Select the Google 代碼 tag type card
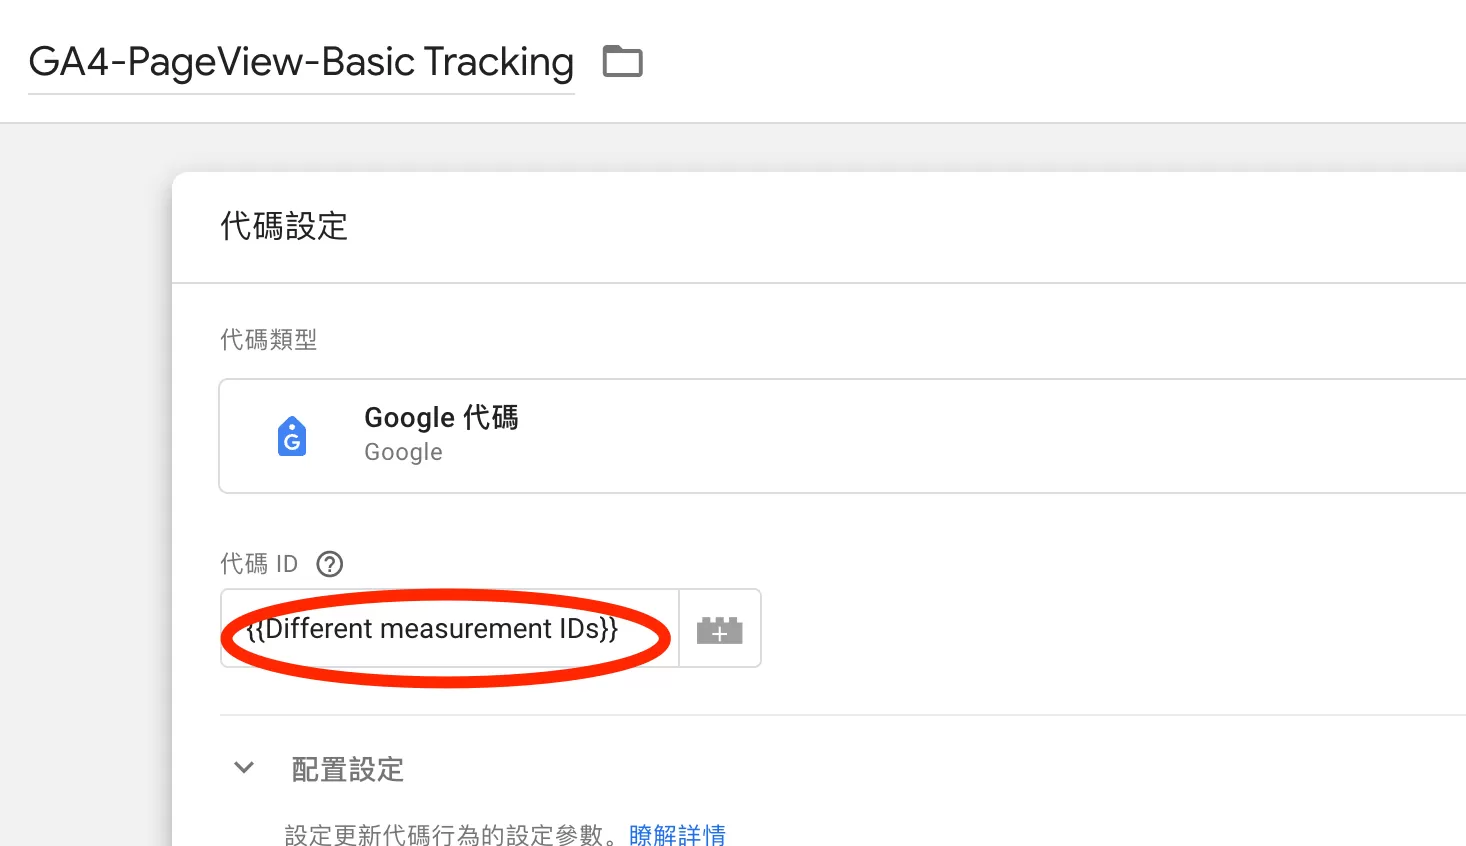1466x846 pixels. (842, 436)
